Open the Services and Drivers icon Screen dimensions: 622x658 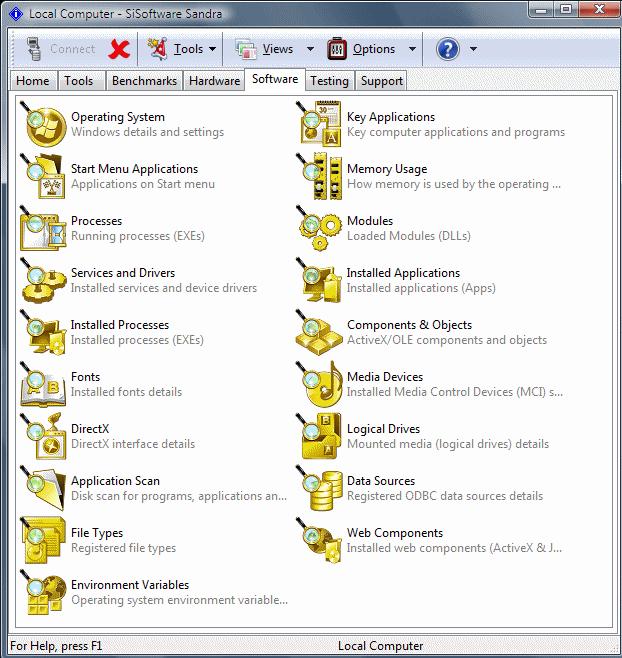(43, 280)
